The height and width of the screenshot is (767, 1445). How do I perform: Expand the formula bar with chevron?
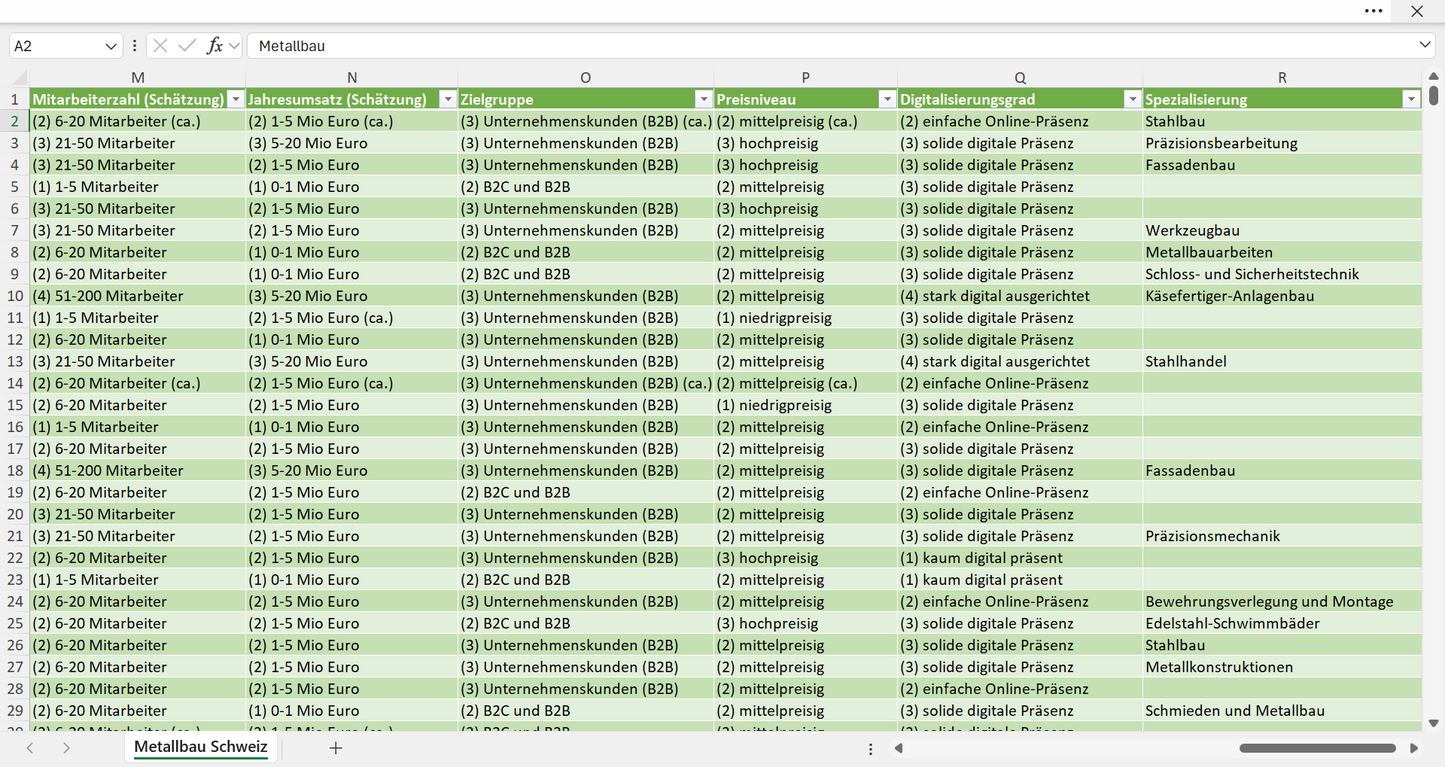[x=1425, y=46]
